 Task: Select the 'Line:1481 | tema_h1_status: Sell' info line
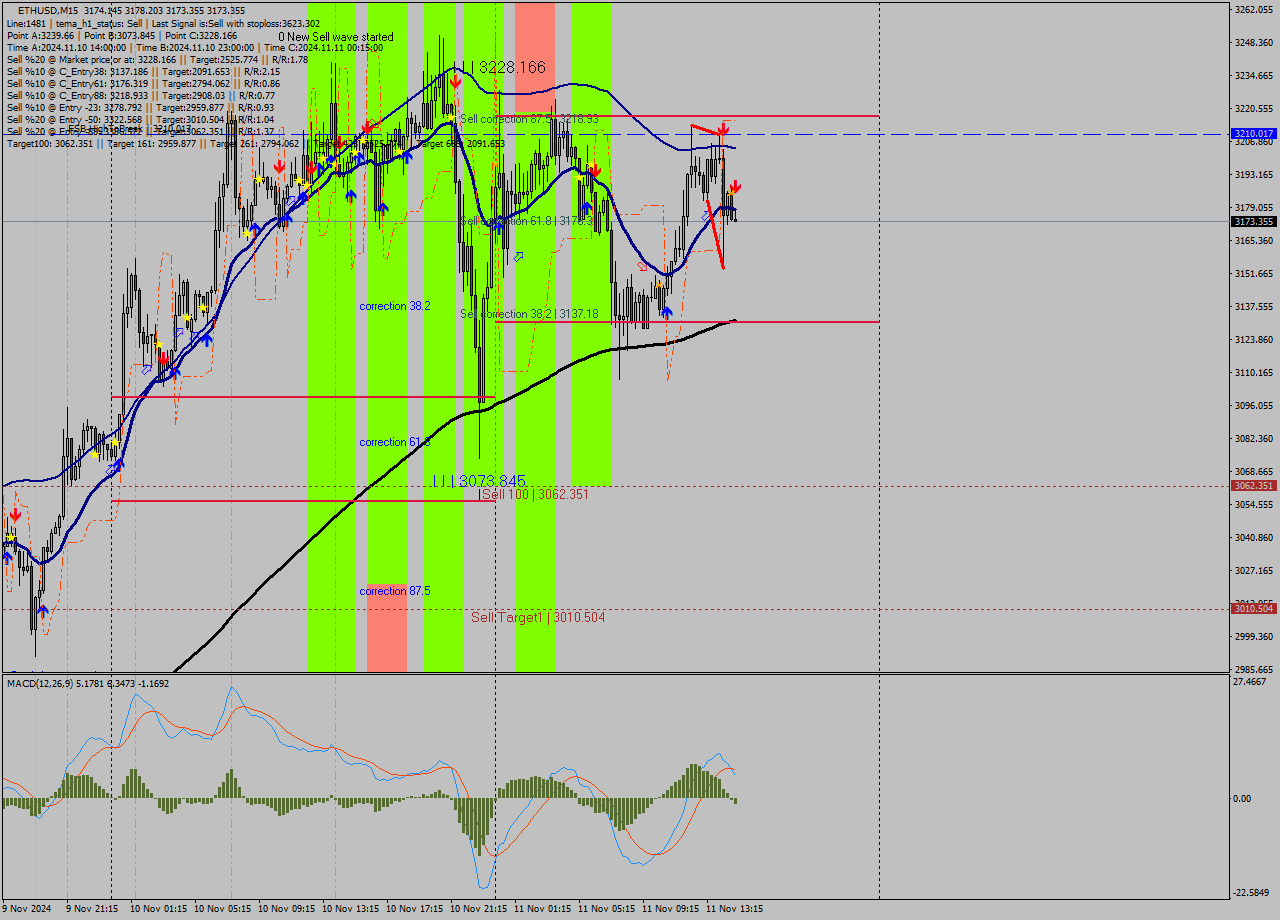tap(163, 23)
